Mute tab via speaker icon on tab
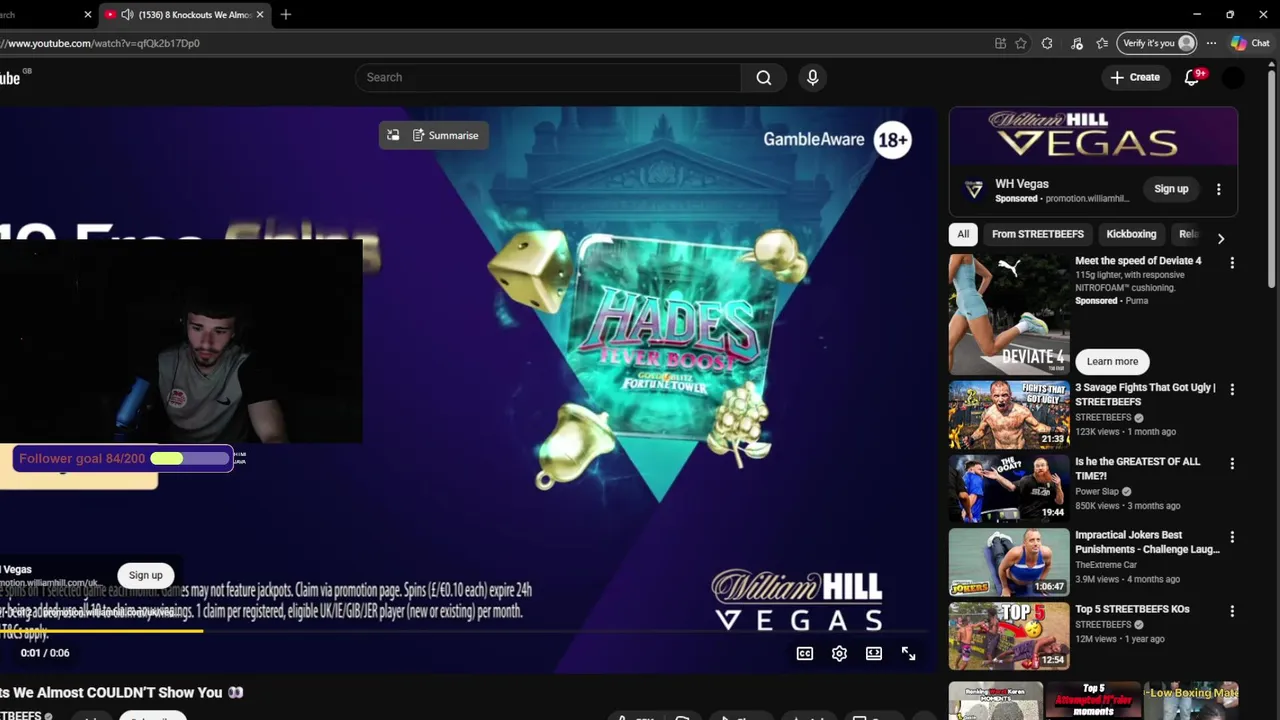Image resolution: width=1280 pixels, height=720 pixels. pyautogui.click(x=127, y=15)
